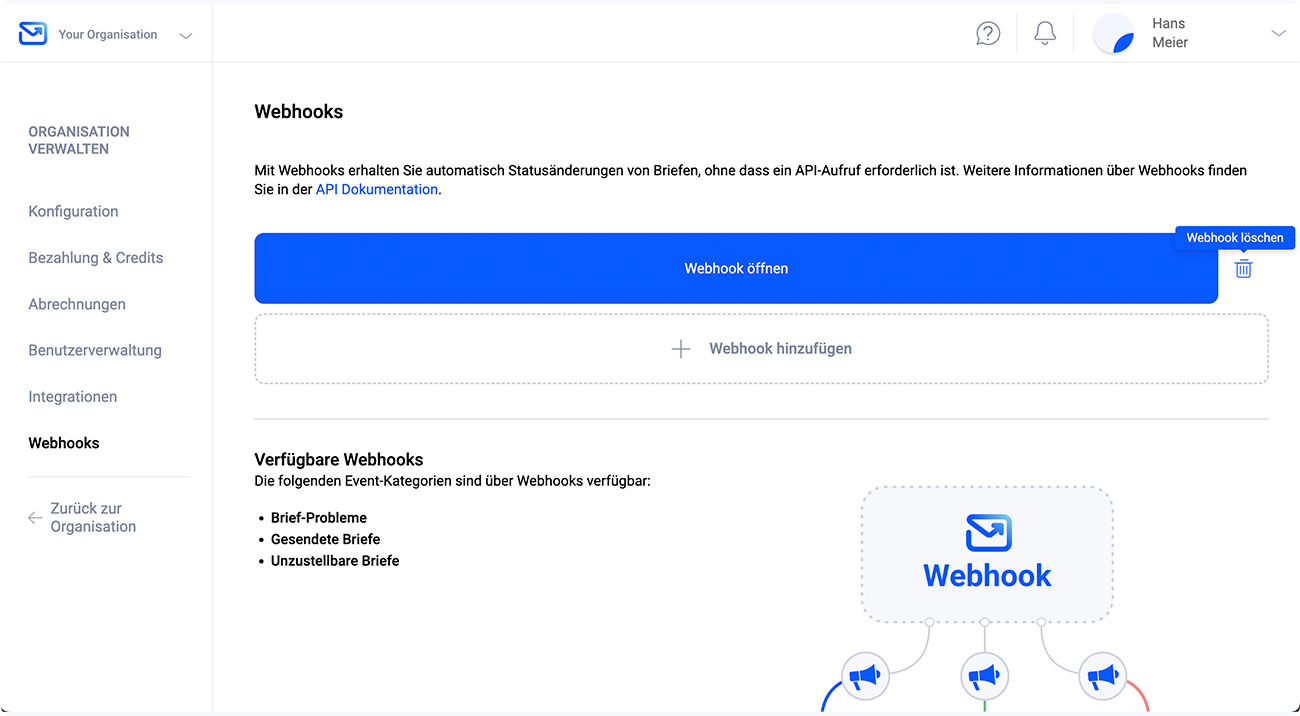This screenshot has height=716, width=1300.
Task: Click the Webhook öffnen button
Action: tap(736, 268)
